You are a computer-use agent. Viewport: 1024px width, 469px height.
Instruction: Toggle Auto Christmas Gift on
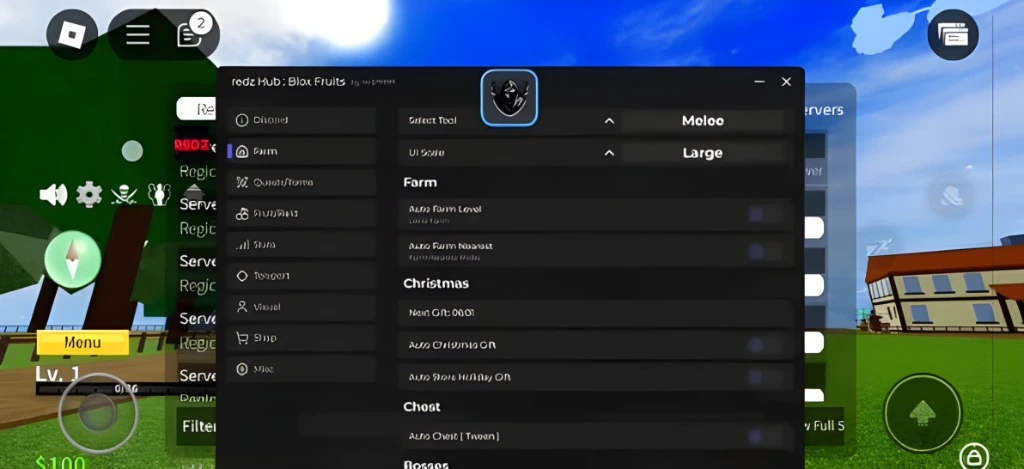coord(765,345)
